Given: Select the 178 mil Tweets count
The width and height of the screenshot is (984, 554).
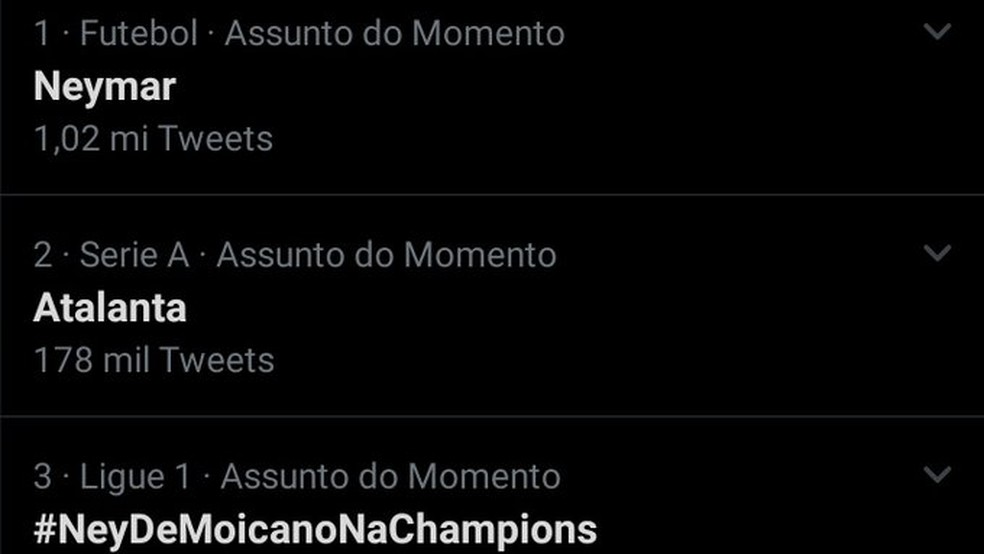Looking at the screenshot, I should point(154,359).
